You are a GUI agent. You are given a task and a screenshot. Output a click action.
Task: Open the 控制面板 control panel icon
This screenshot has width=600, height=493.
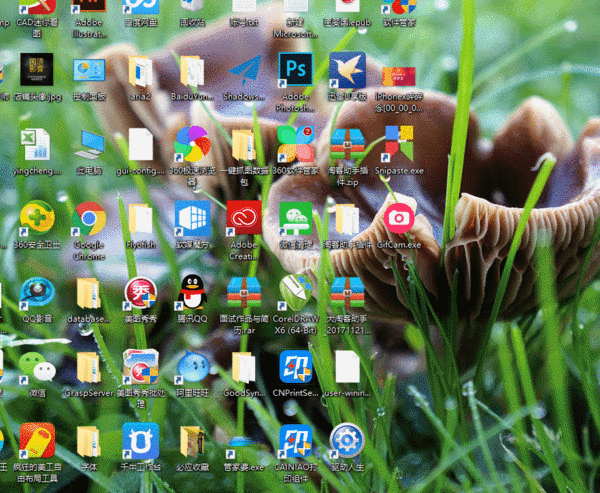point(89,70)
